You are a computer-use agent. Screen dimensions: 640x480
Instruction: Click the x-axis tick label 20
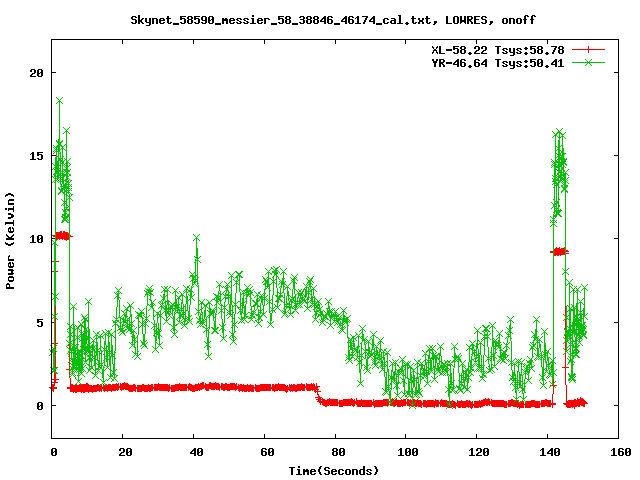125,452
